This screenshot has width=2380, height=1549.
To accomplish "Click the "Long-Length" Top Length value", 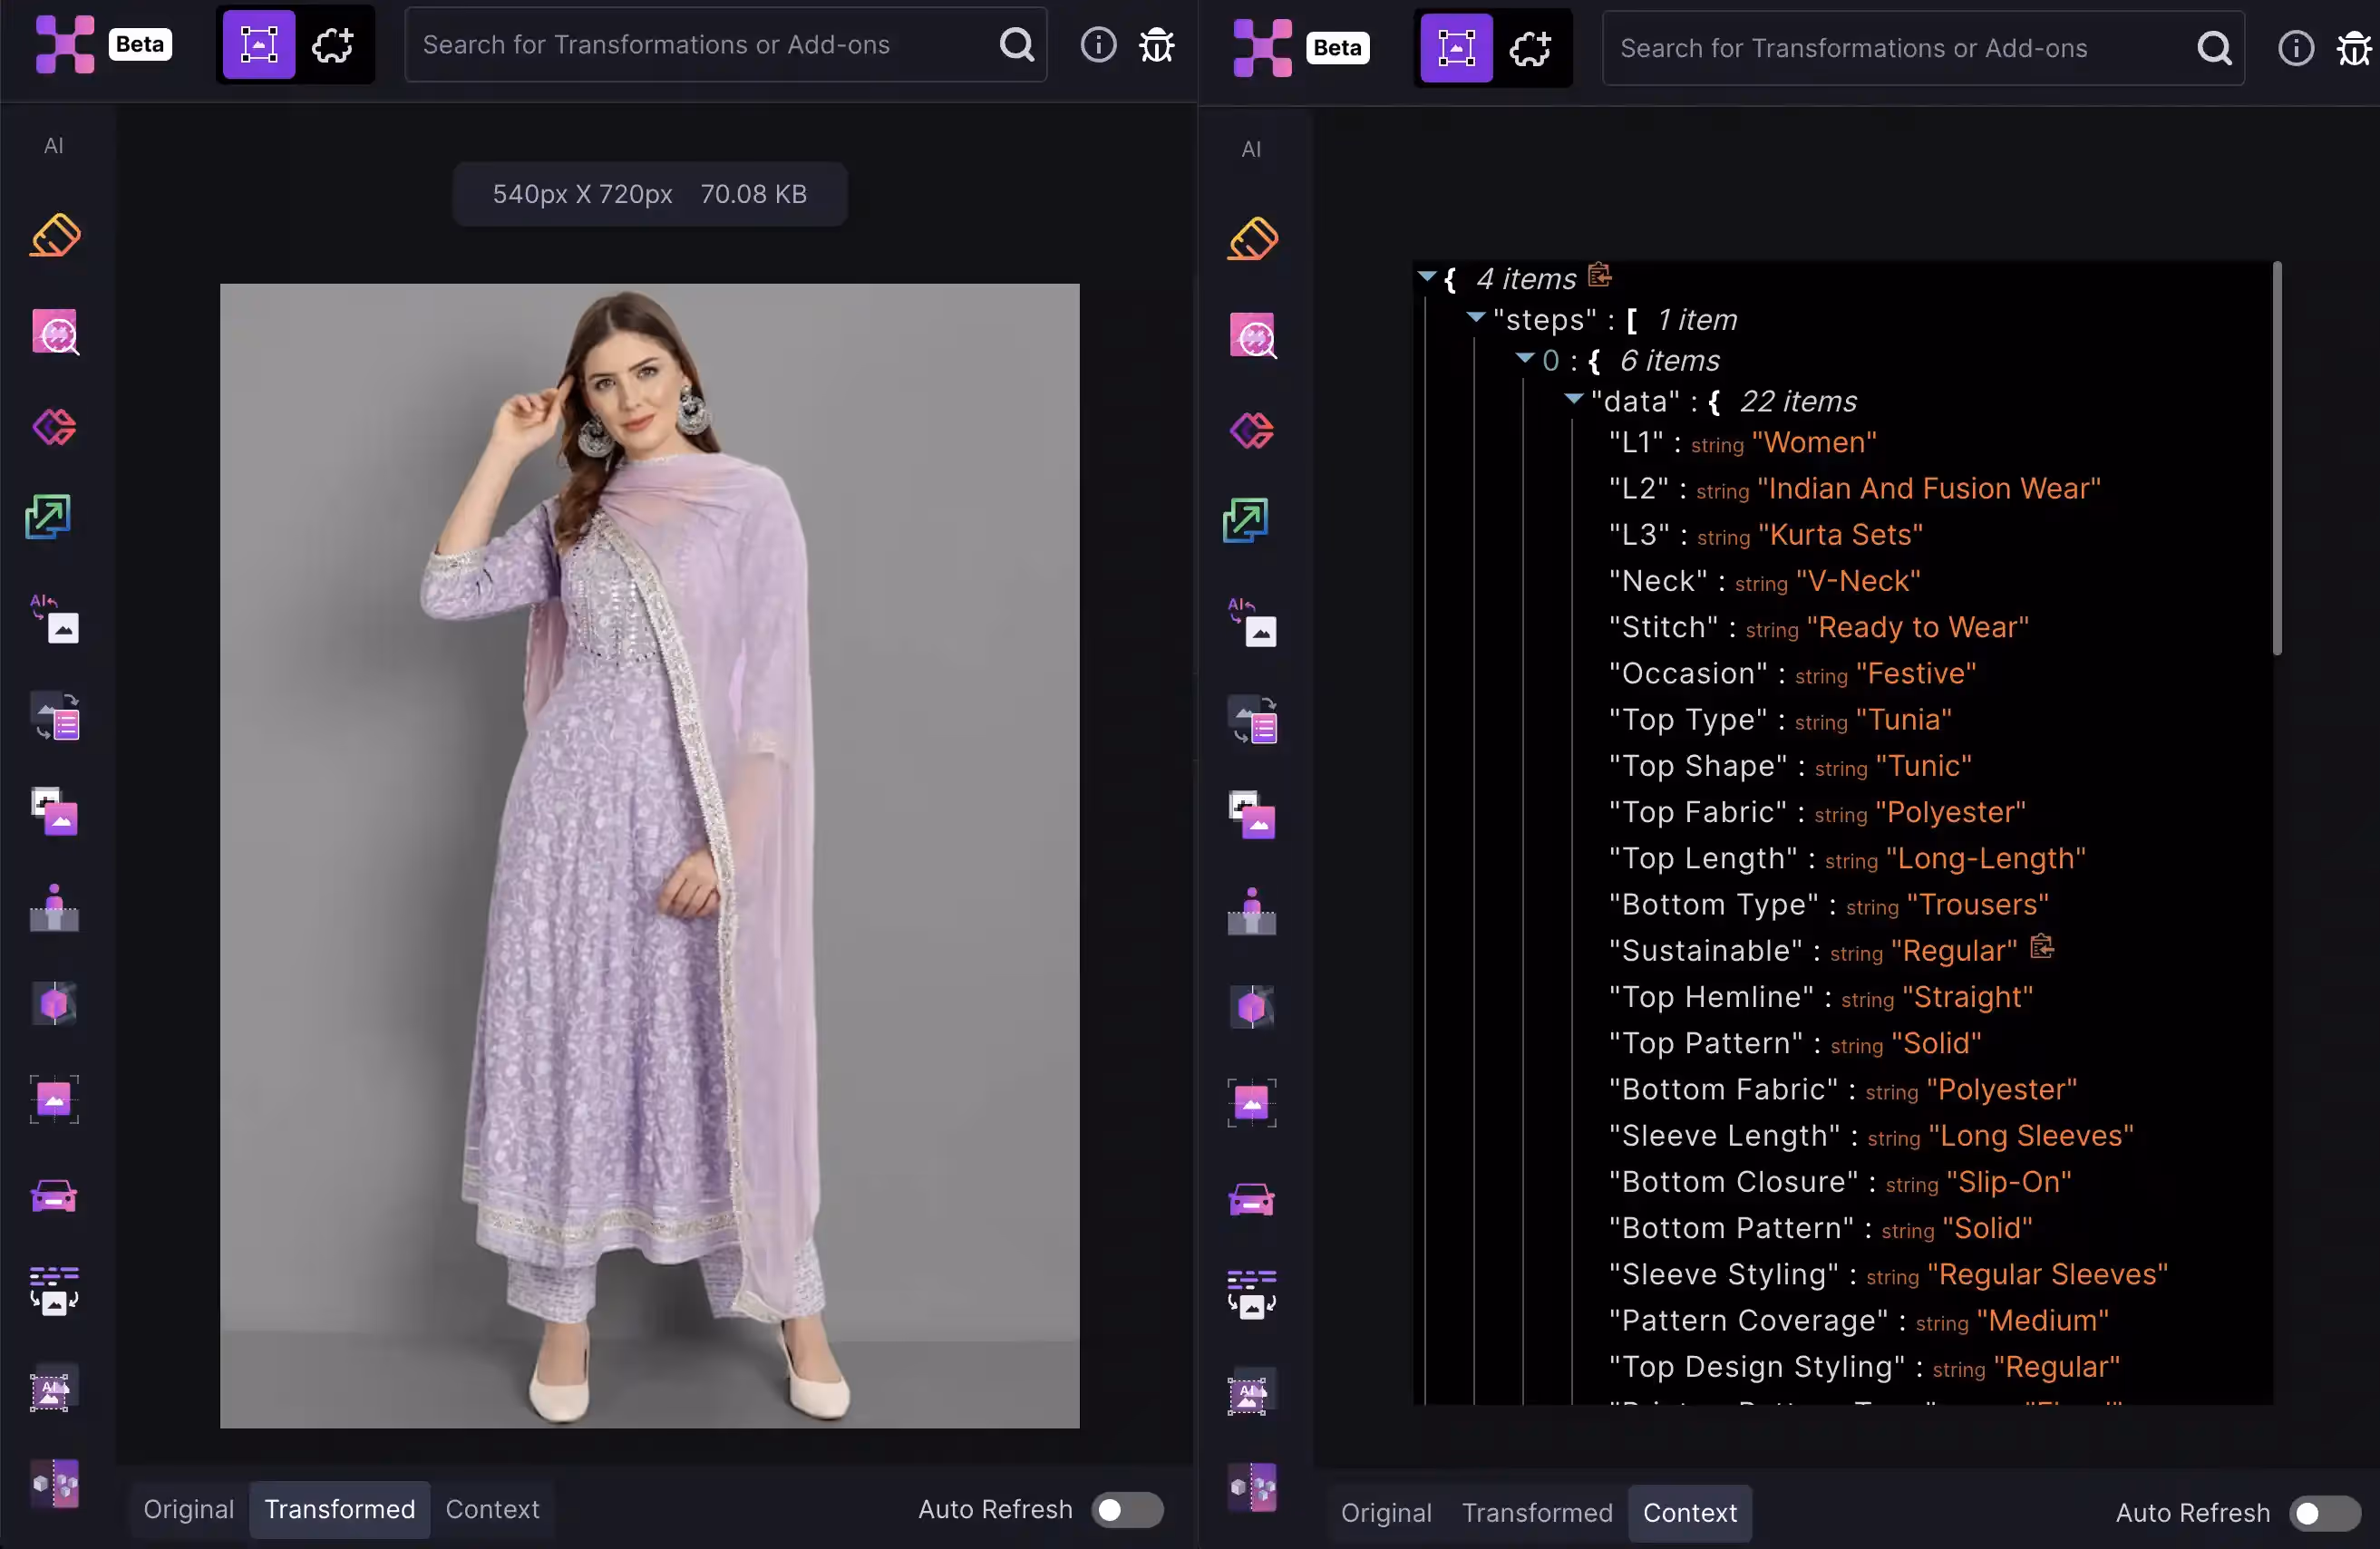I will pyautogui.click(x=1985, y=858).
